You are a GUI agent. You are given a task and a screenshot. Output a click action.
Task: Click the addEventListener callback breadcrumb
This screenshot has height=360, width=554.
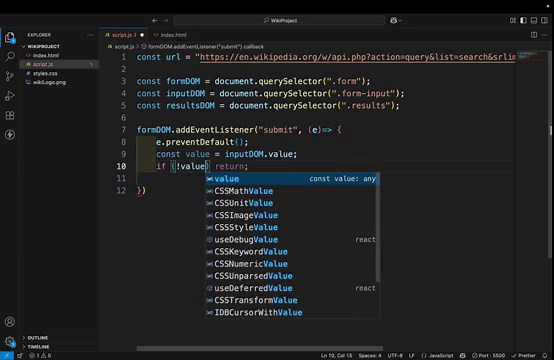point(206,47)
